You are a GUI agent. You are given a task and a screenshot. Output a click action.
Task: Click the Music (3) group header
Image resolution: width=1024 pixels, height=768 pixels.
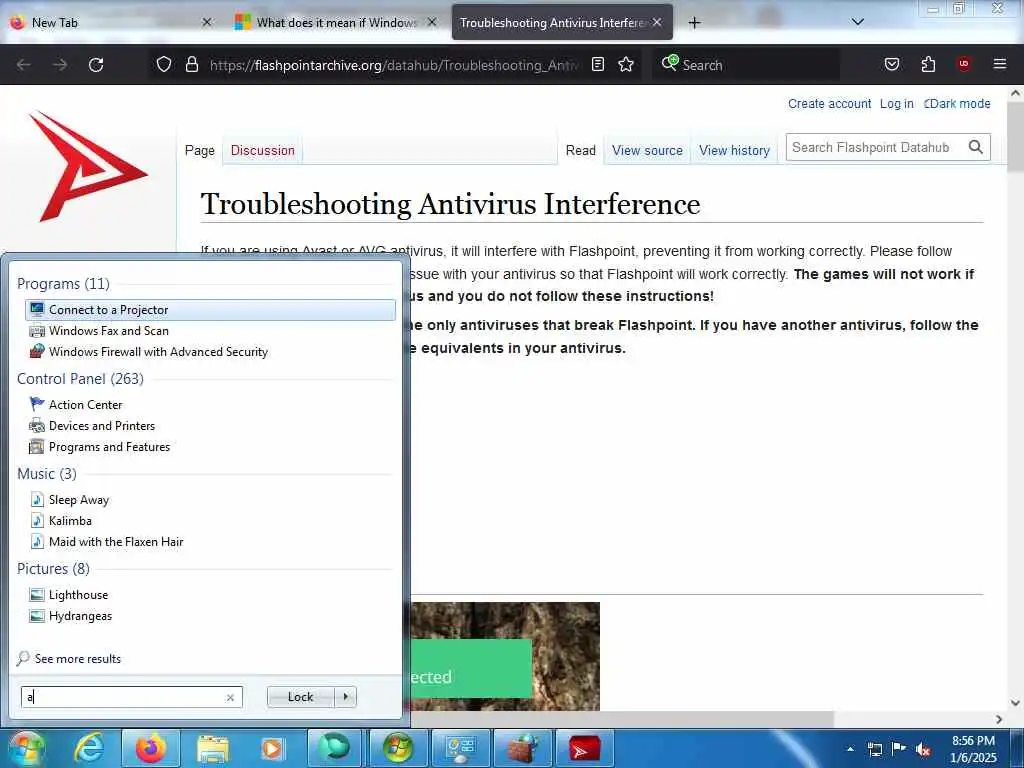46,473
